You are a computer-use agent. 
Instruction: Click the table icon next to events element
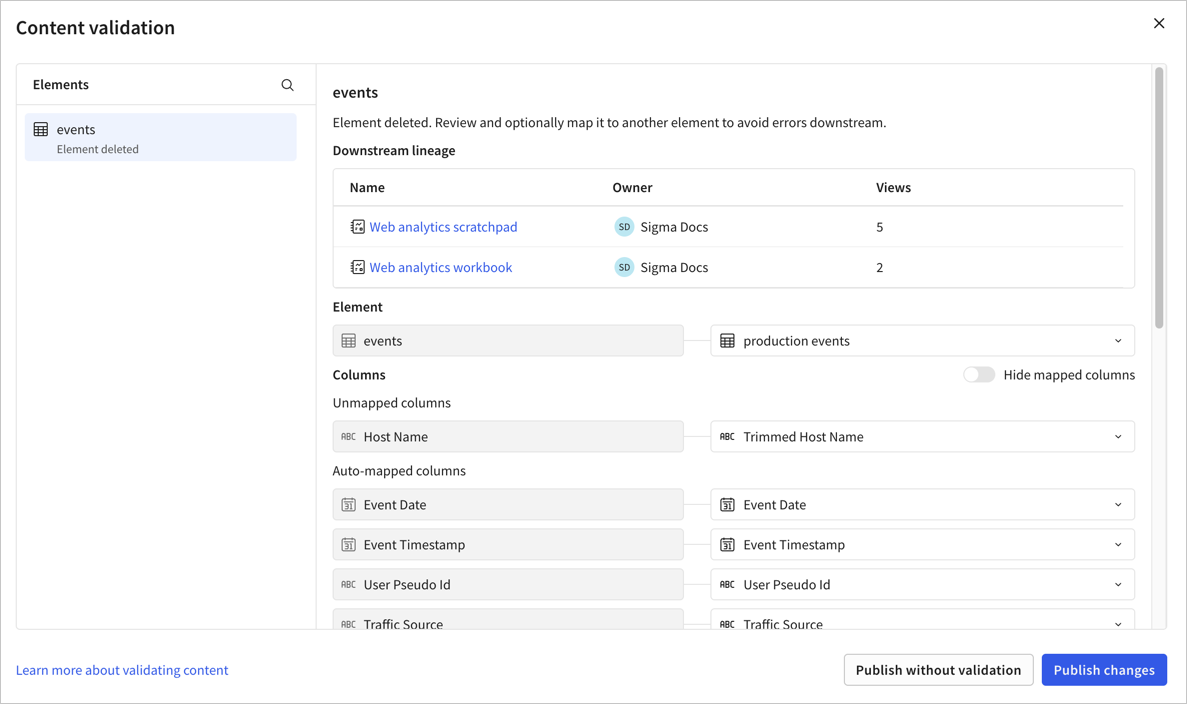click(x=40, y=129)
